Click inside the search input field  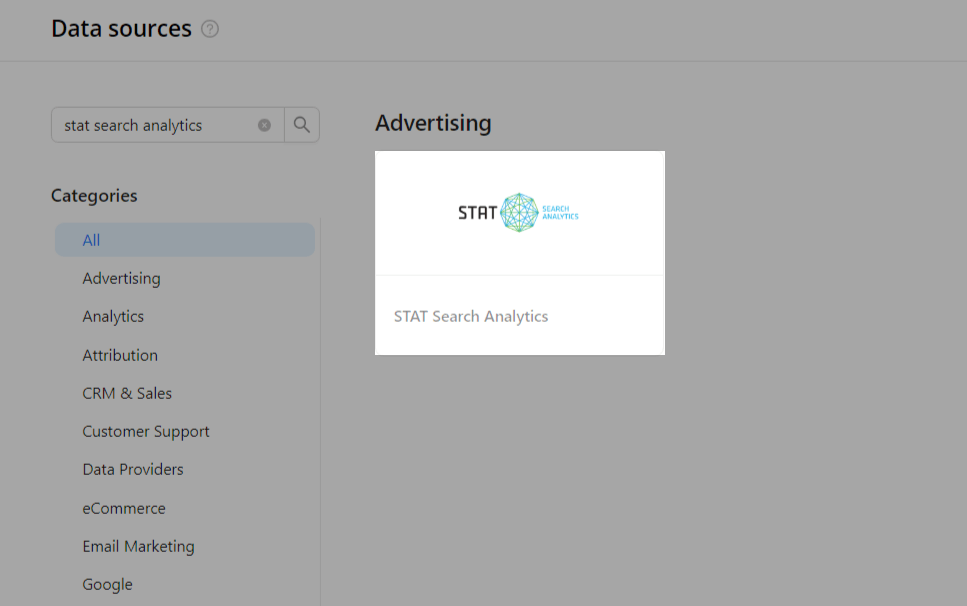click(x=160, y=124)
